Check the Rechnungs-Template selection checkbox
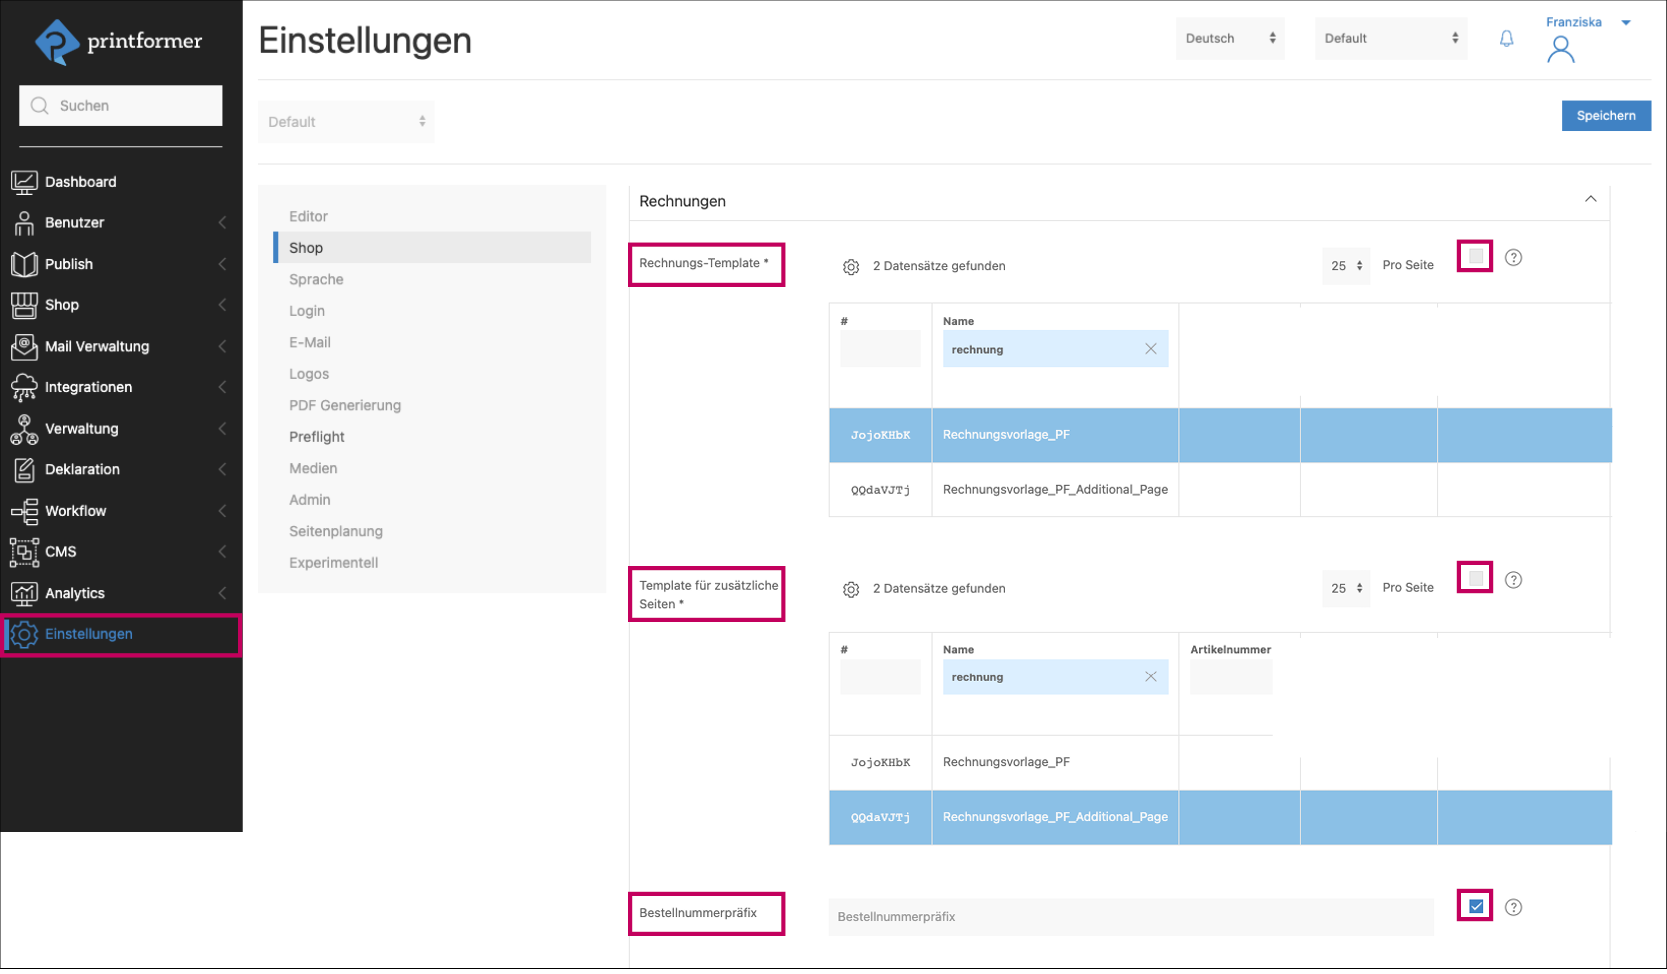The height and width of the screenshot is (974, 1667). [1474, 256]
